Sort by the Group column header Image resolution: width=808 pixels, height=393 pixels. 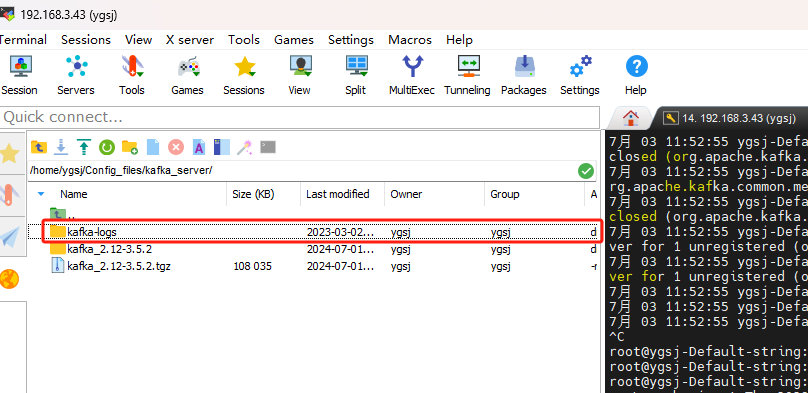505,194
